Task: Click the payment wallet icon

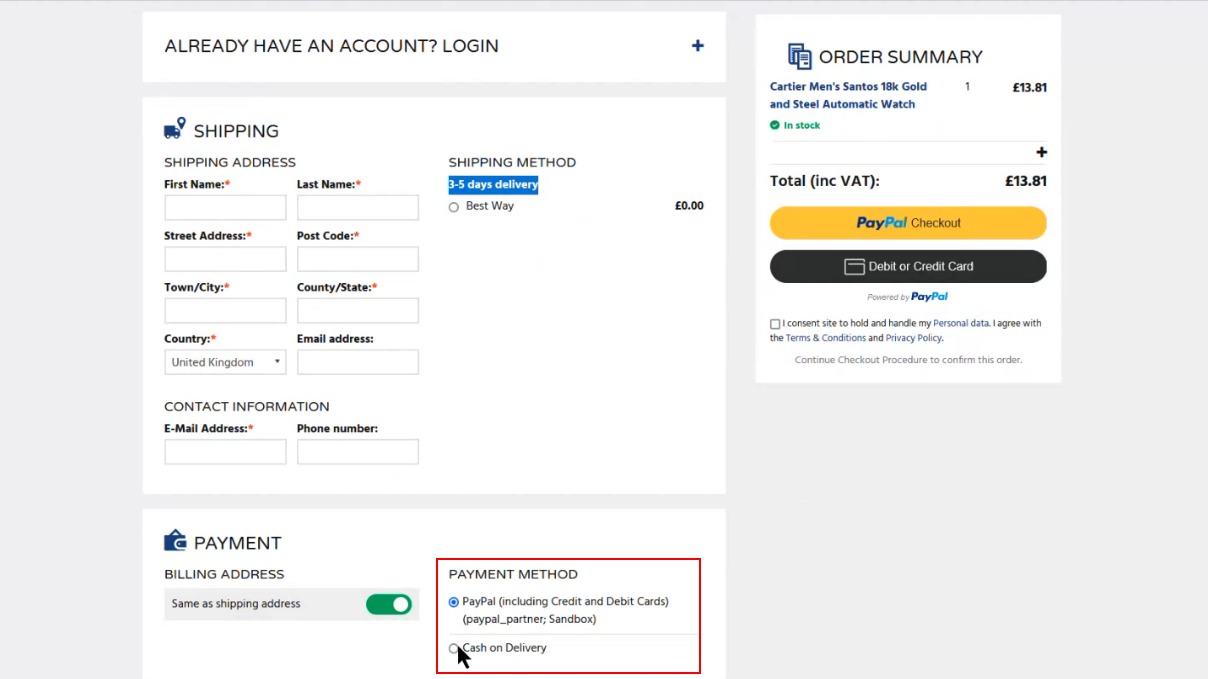Action: (175, 540)
